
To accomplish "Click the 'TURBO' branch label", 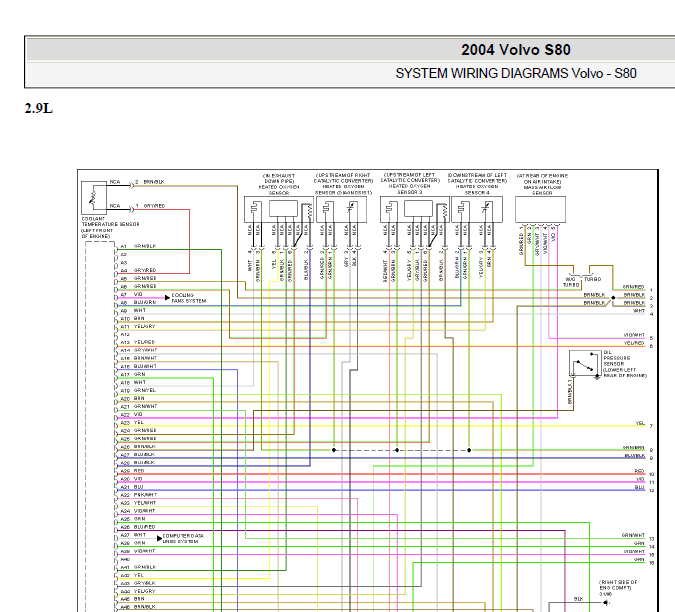I will click(592, 279).
